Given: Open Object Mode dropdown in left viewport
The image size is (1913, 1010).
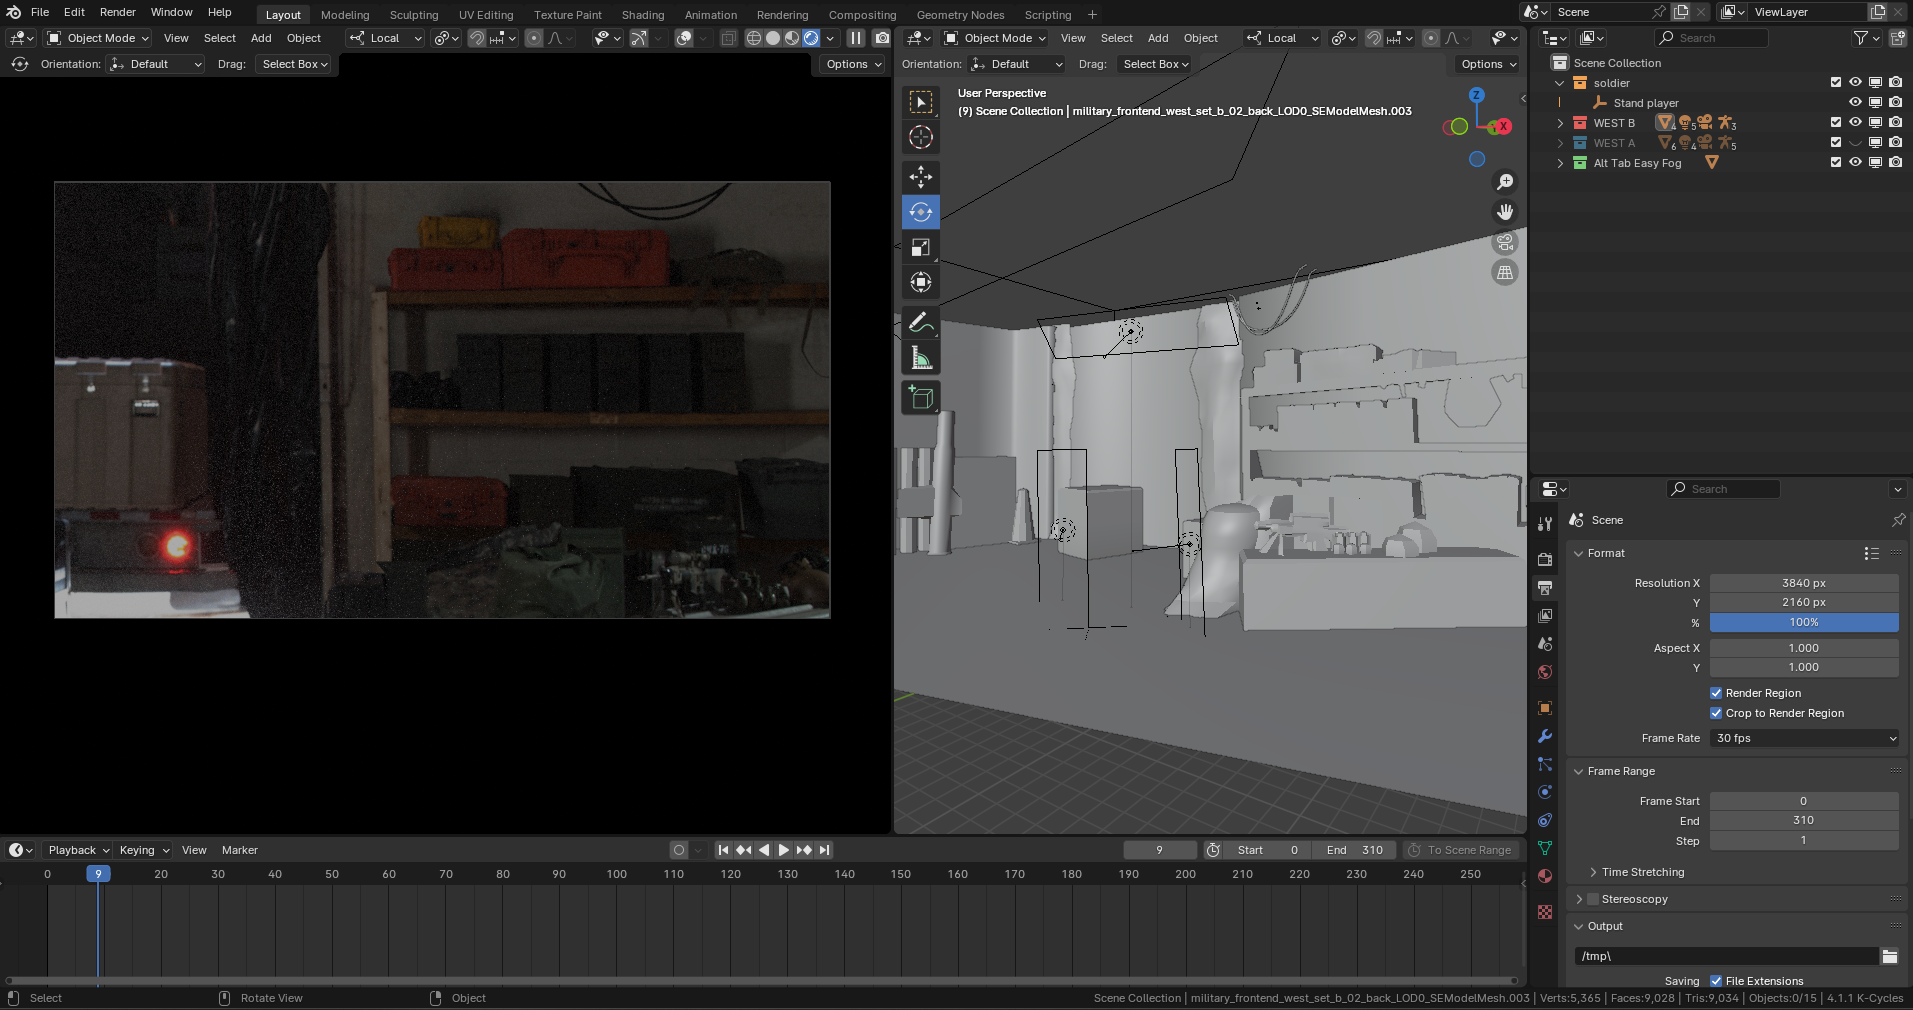Looking at the screenshot, I should [x=98, y=38].
